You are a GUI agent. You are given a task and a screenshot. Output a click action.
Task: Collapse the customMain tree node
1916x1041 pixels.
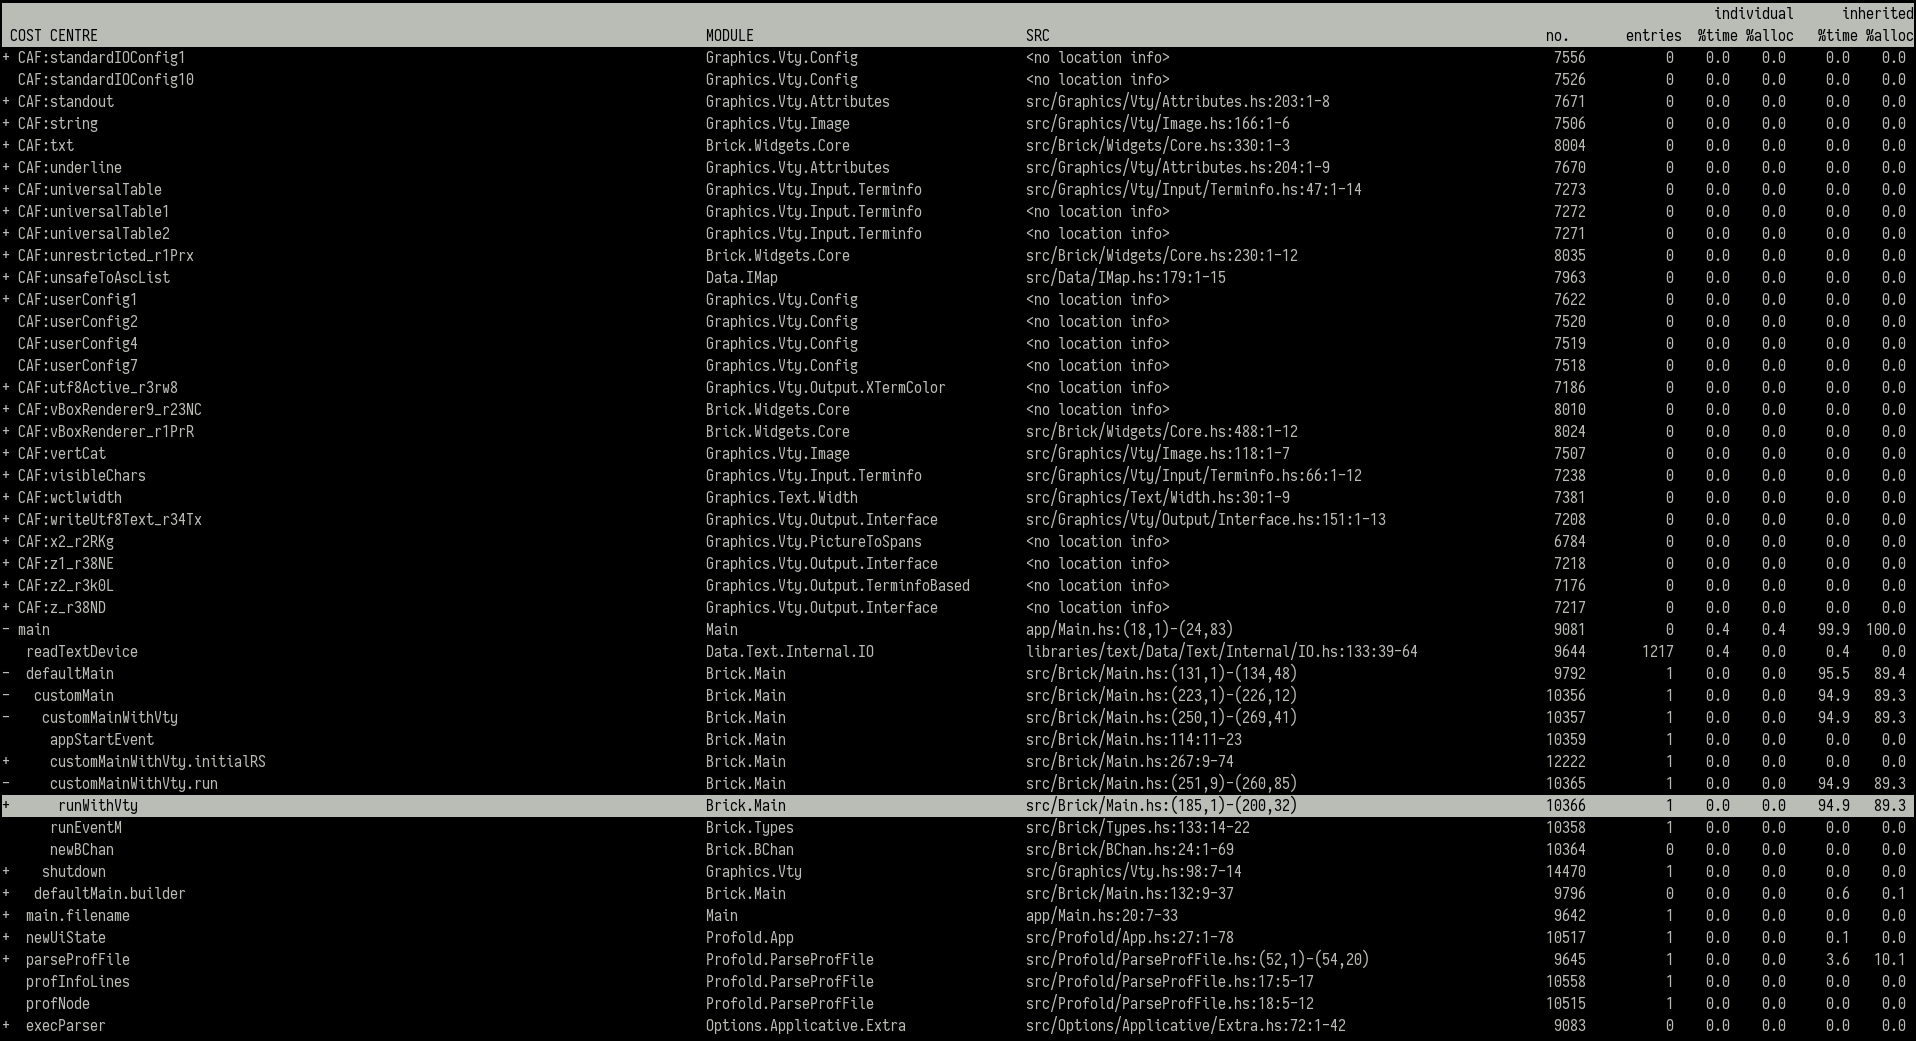click(6, 696)
